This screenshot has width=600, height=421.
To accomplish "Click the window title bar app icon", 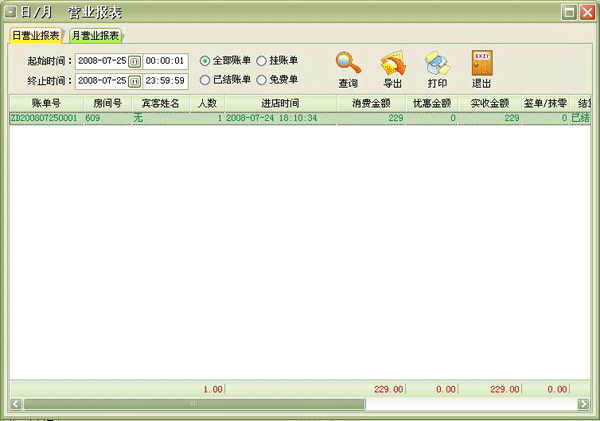I will coord(11,11).
